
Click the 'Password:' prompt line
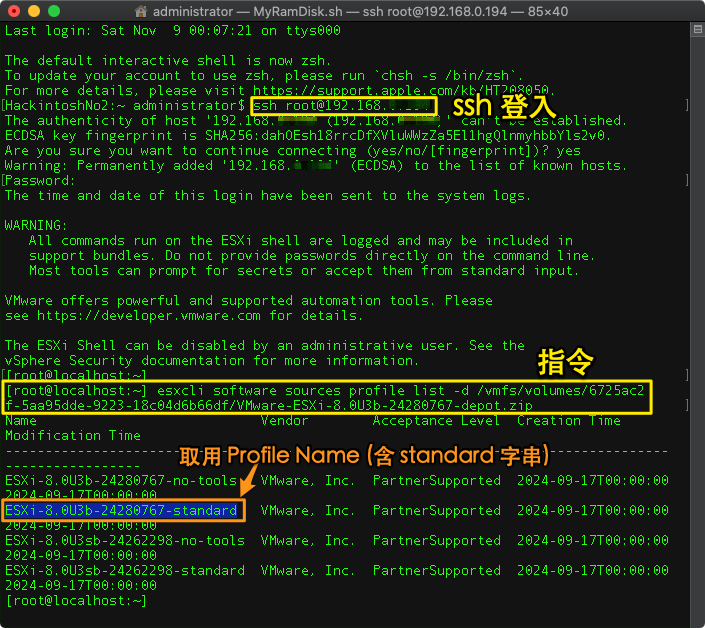pos(40,181)
